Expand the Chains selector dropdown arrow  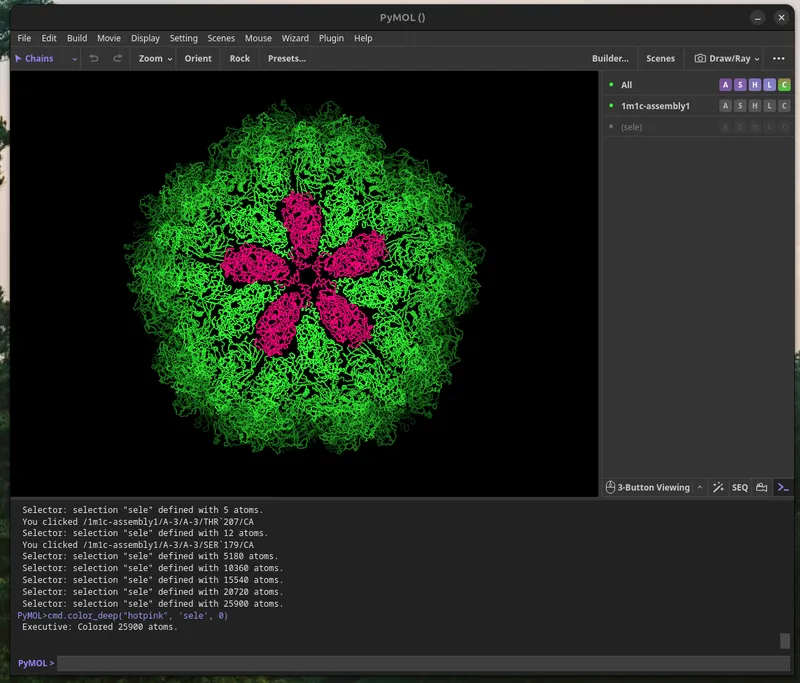pyautogui.click(x=75, y=58)
